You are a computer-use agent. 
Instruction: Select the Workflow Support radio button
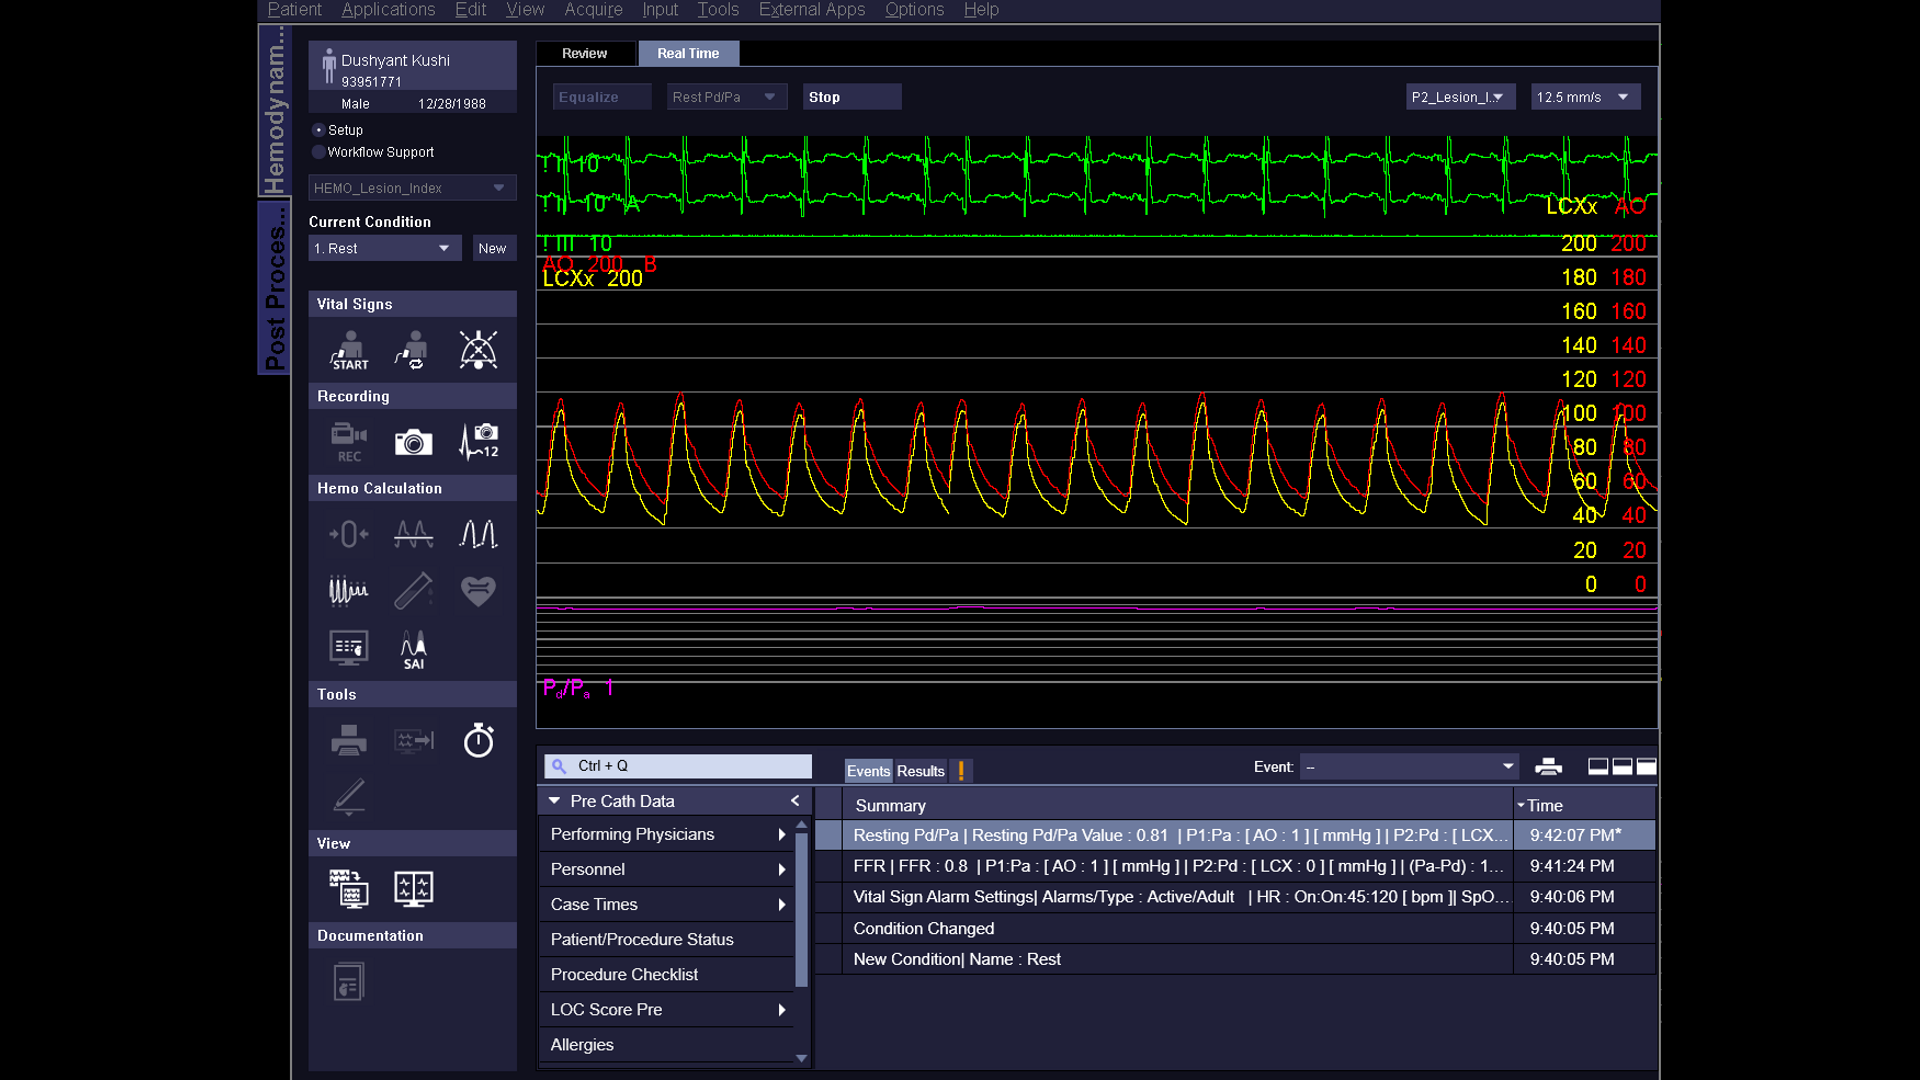318,152
